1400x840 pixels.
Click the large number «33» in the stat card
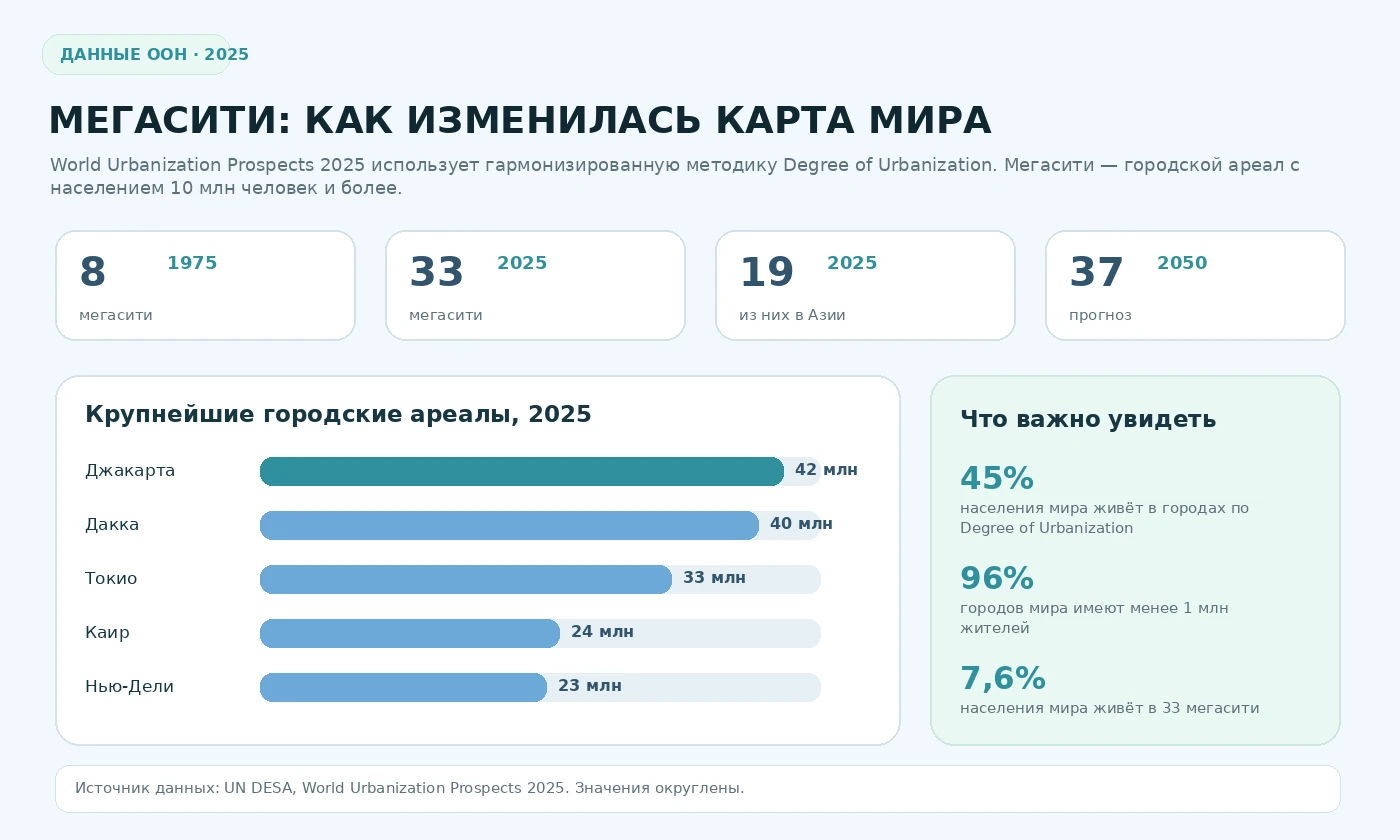tap(437, 273)
